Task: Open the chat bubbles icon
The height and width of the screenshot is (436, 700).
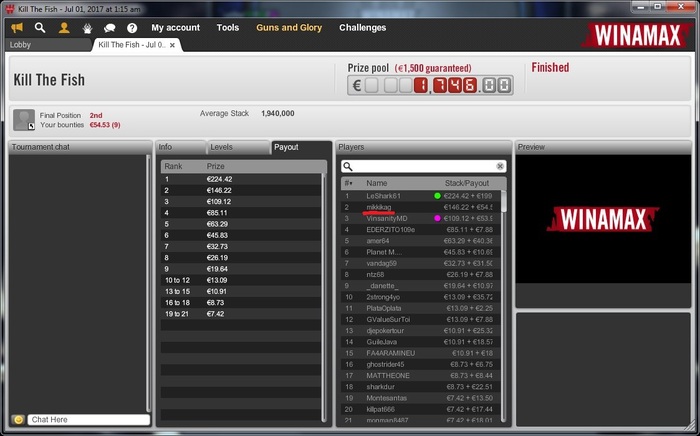Action: click(x=109, y=28)
